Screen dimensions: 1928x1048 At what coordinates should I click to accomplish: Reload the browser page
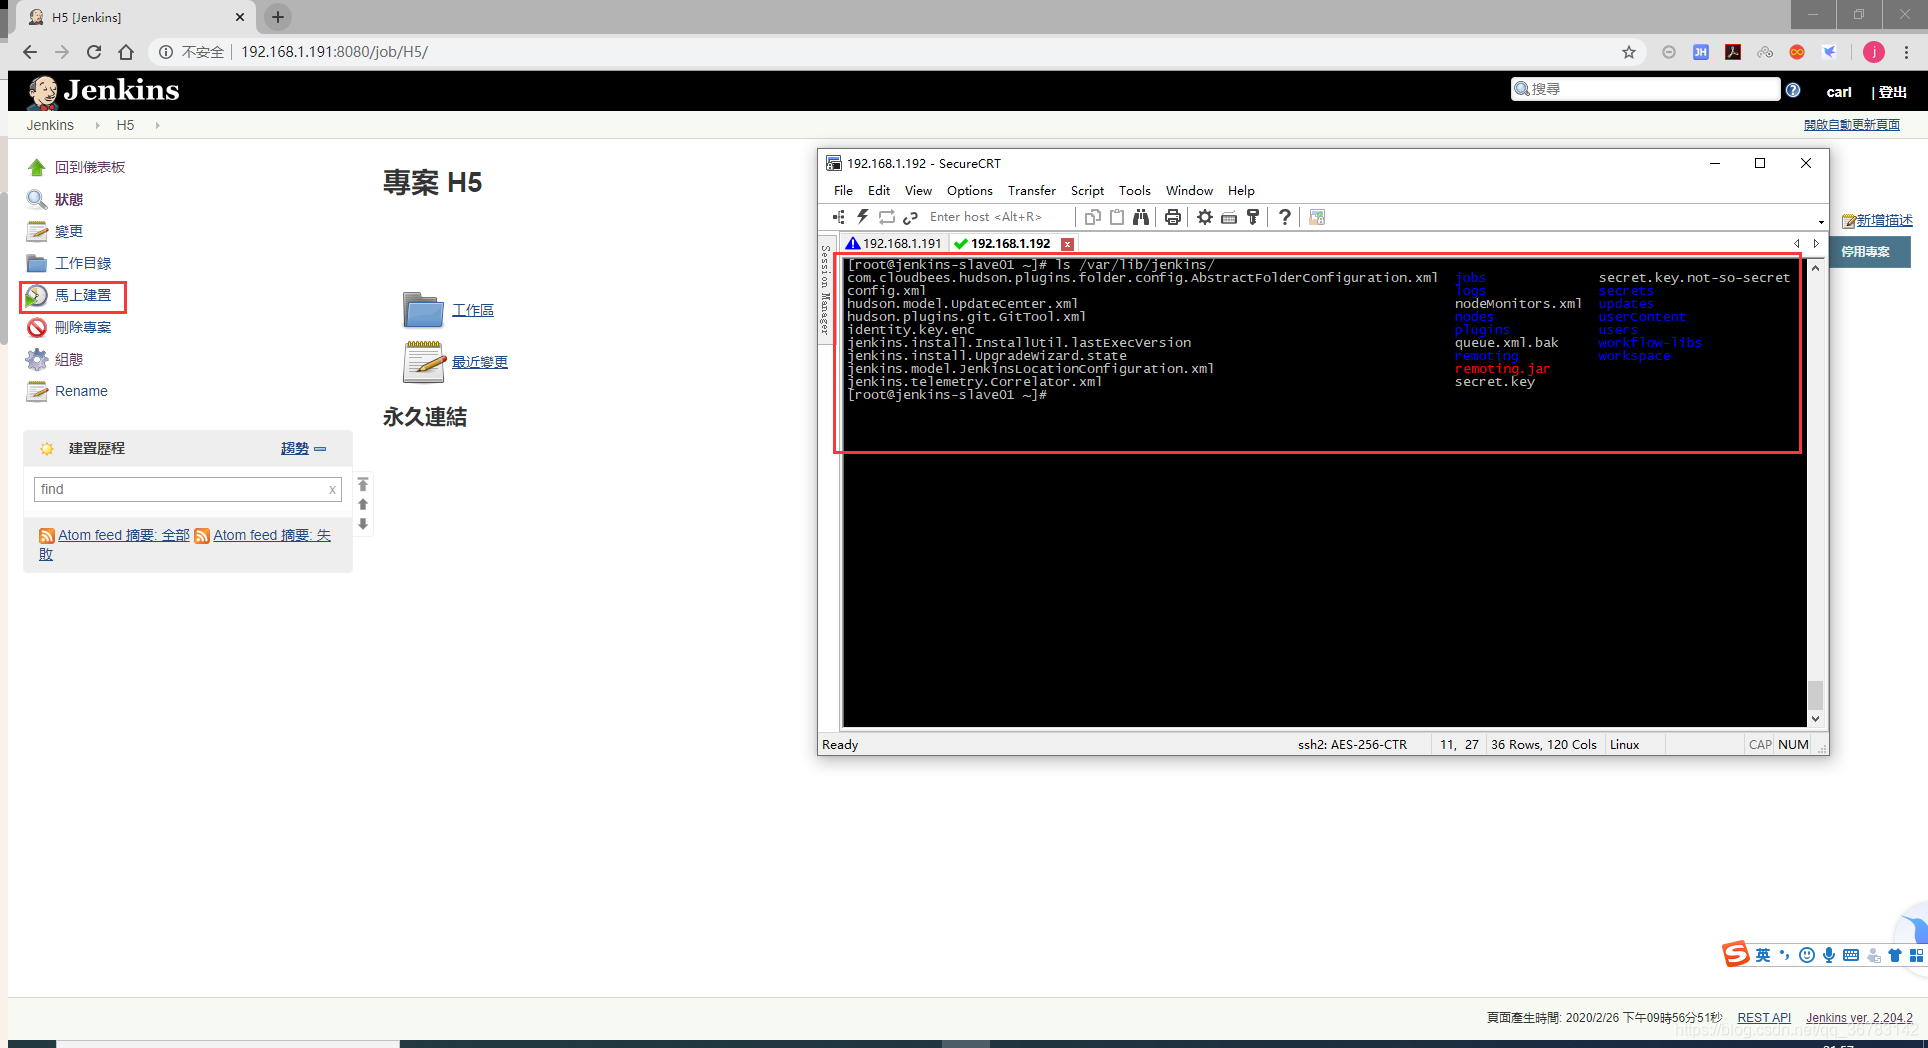94,52
